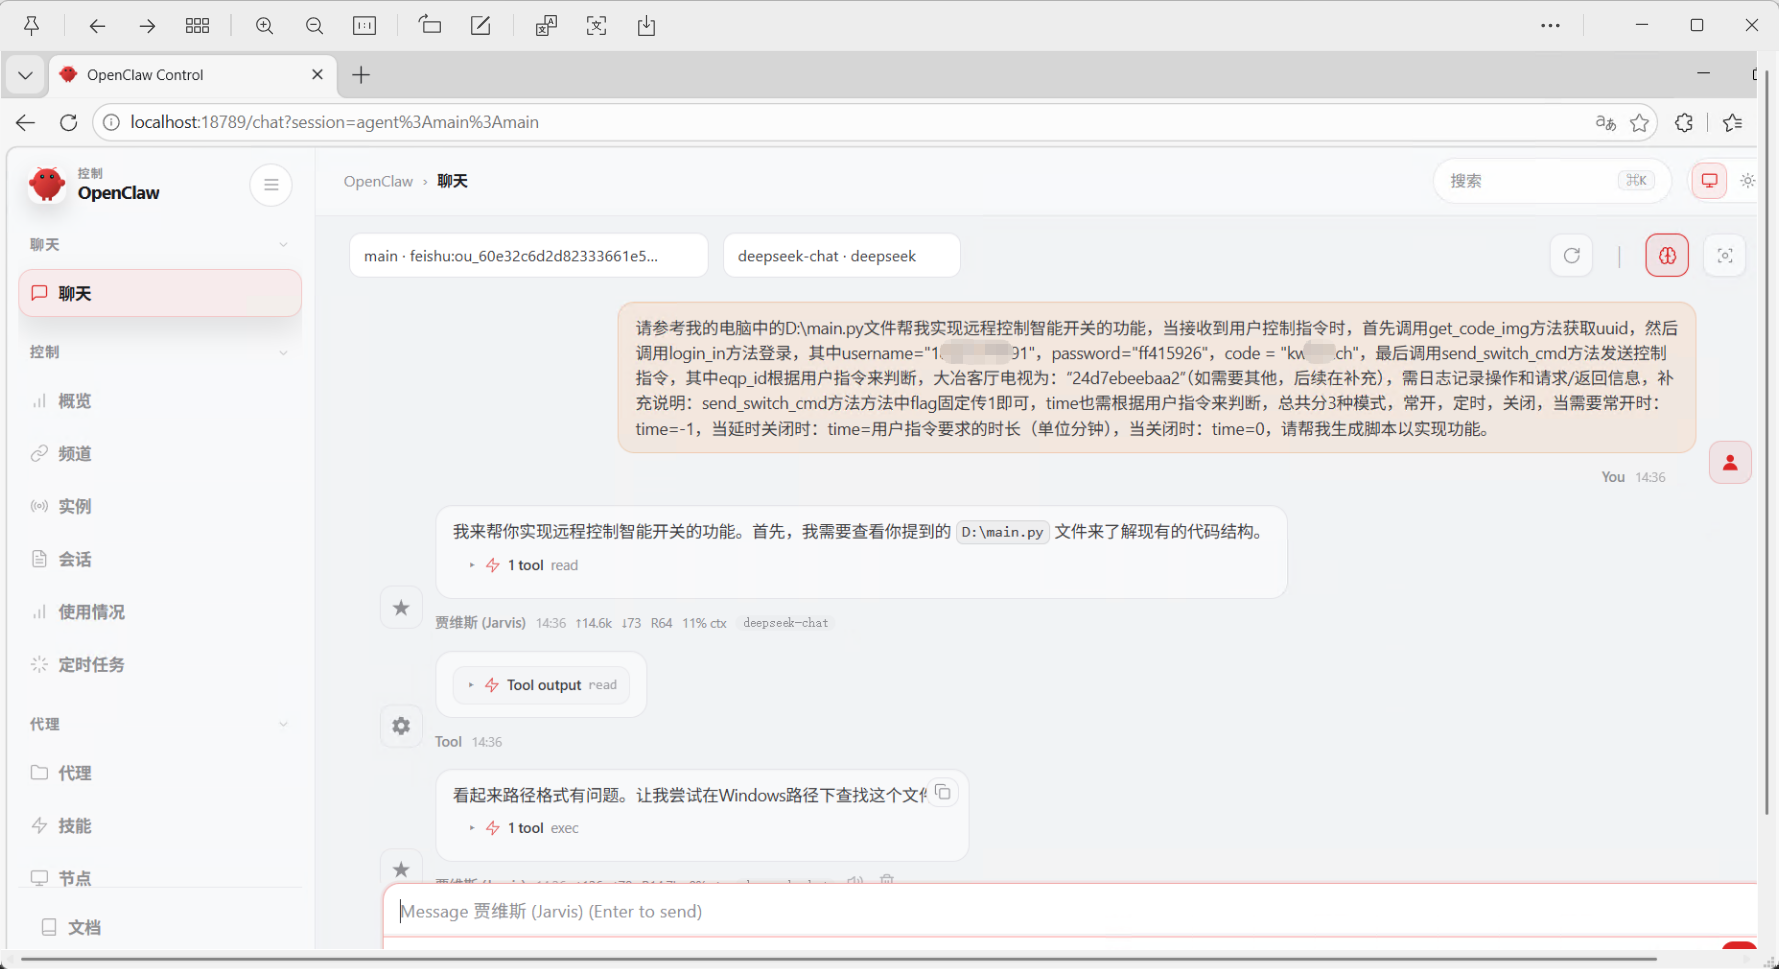
Task: Collapse the sidebar with the hamburger button
Action: pos(271,185)
